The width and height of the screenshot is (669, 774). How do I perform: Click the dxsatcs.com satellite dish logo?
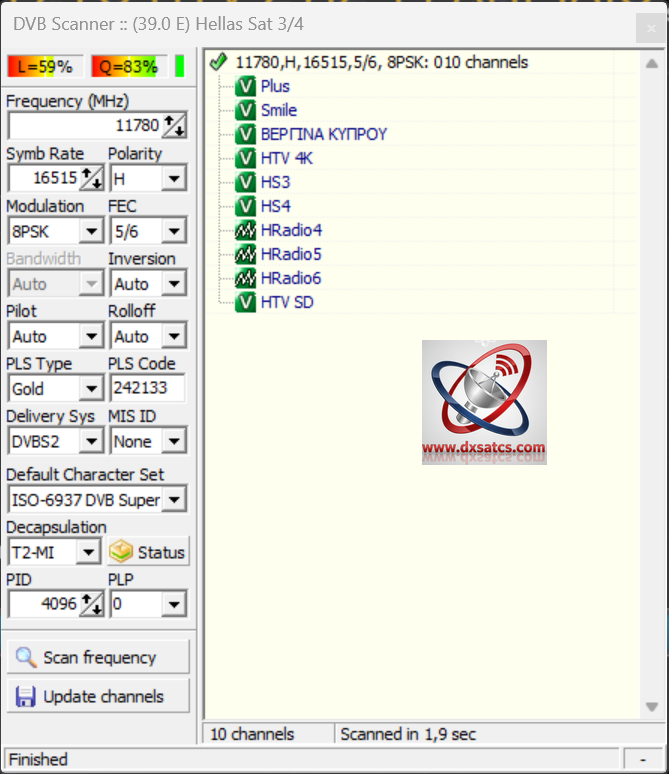(484, 402)
